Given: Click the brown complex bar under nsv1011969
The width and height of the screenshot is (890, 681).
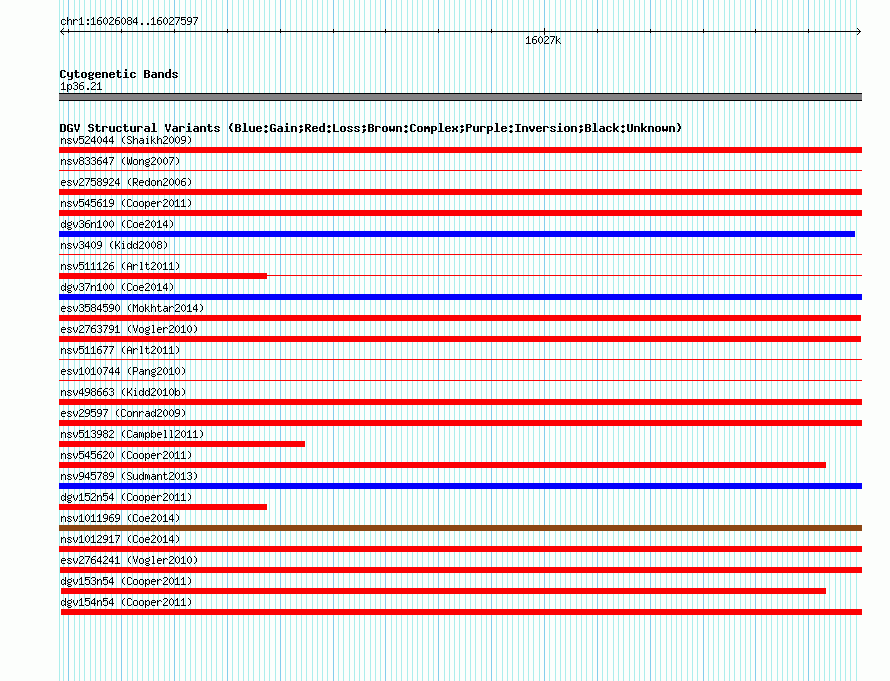Looking at the screenshot, I should (x=460, y=528).
